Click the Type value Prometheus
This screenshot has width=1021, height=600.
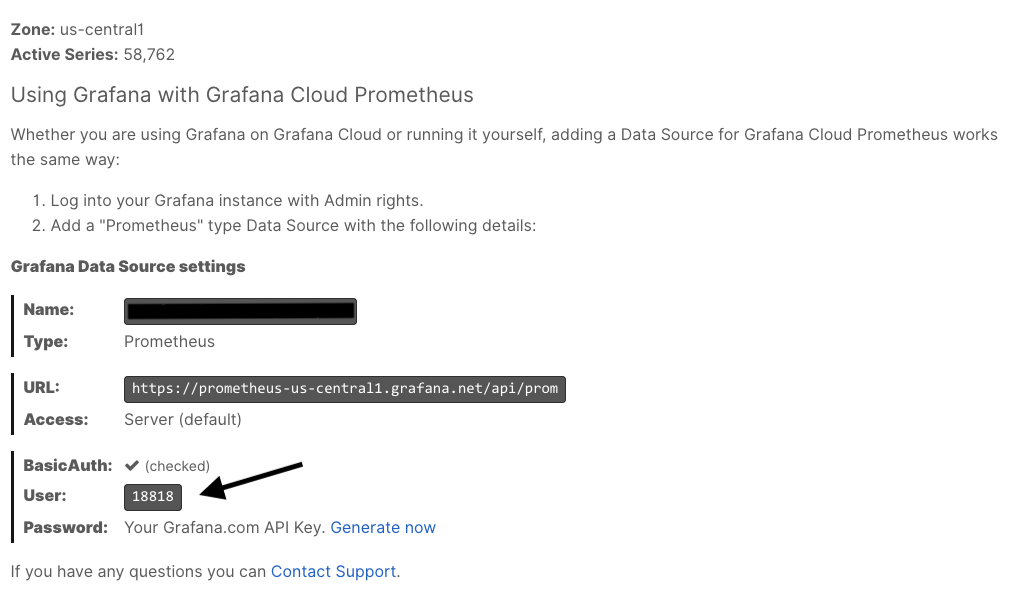[169, 341]
